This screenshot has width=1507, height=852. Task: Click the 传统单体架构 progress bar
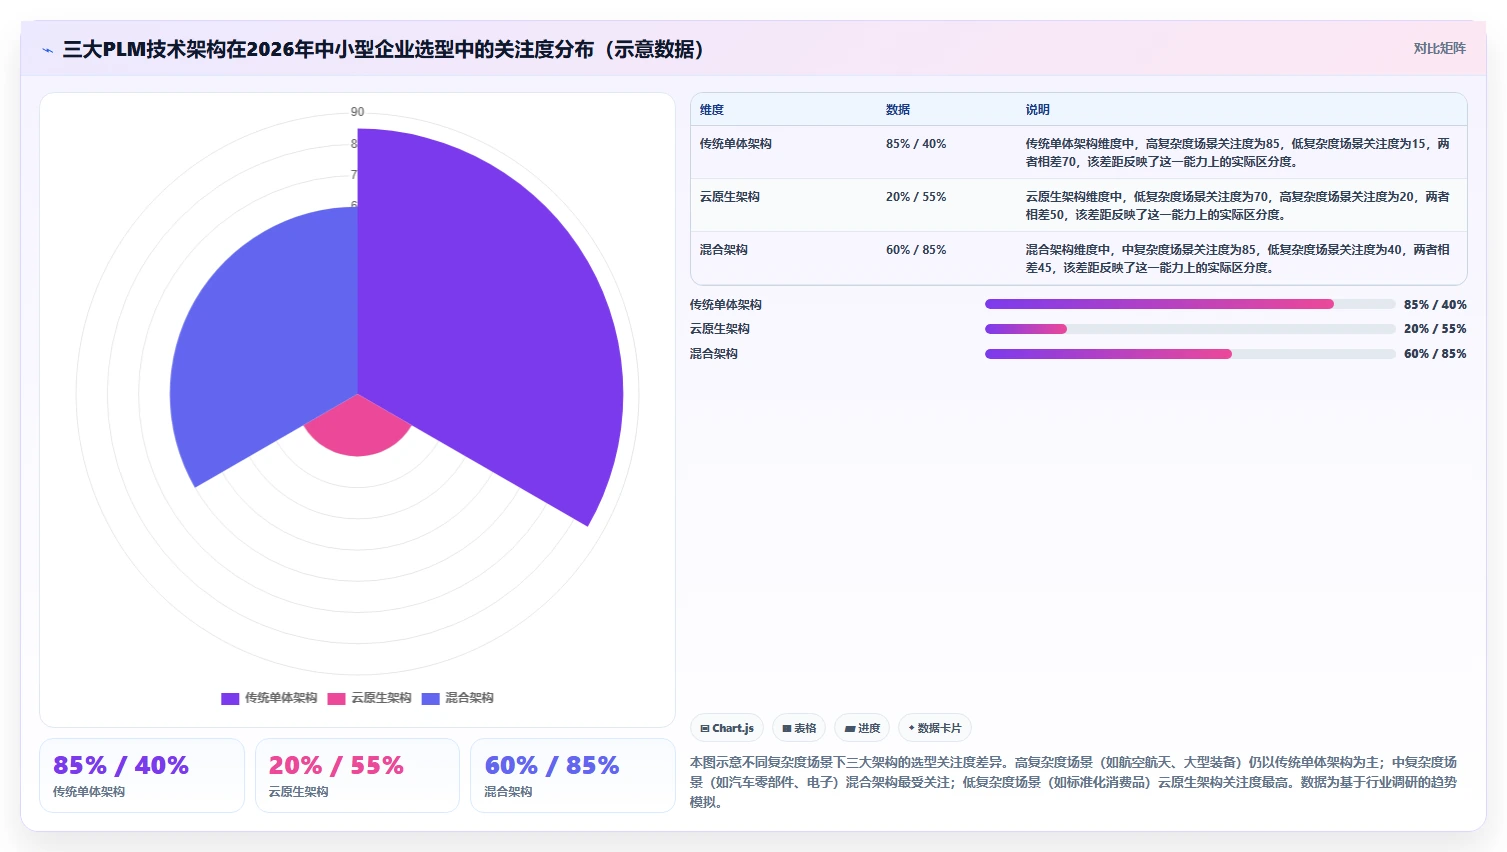click(x=1190, y=304)
